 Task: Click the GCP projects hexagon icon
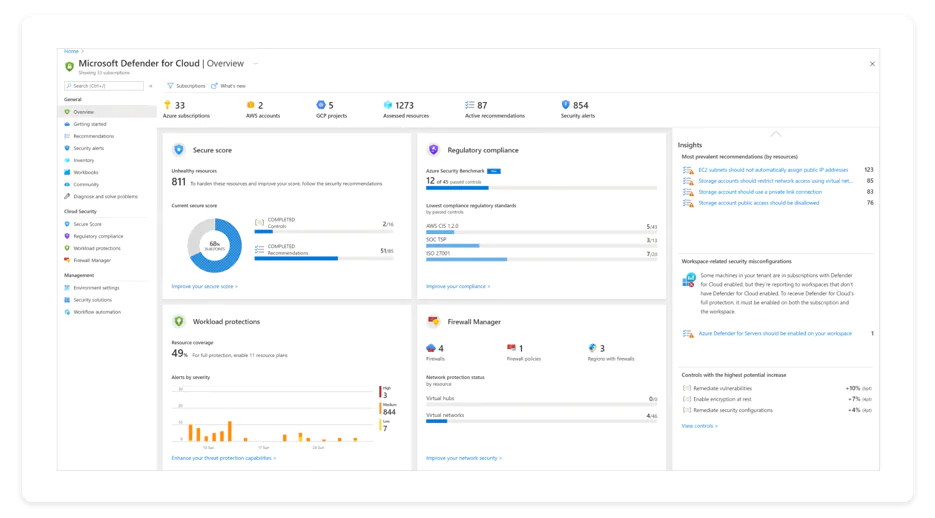pyautogui.click(x=321, y=105)
